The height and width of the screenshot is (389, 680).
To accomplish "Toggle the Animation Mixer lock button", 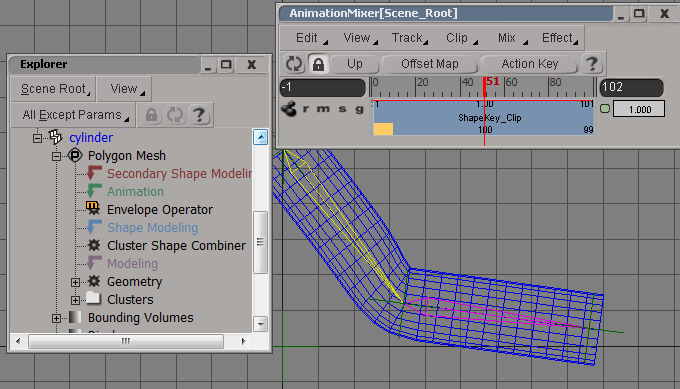I will tap(318, 64).
